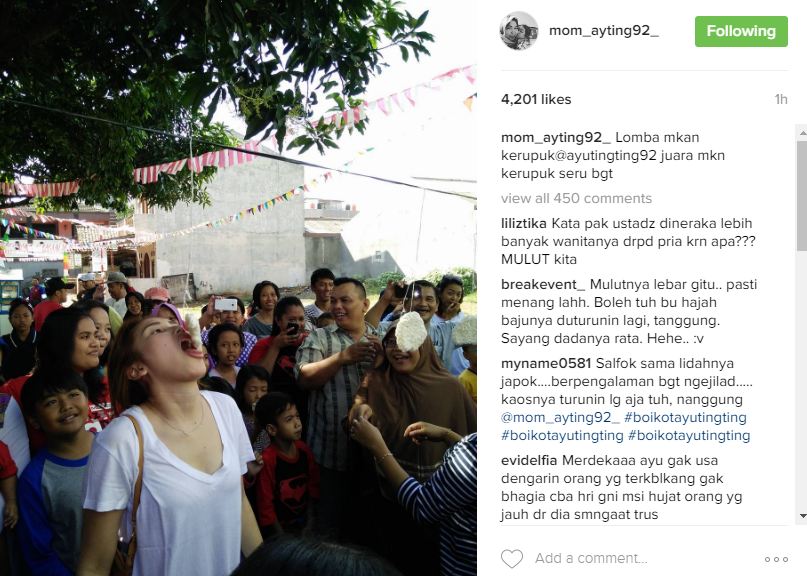The width and height of the screenshot is (807, 576).
Task: Click the @mom_ayting92_ mention in comment
Action: [x=558, y=417]
